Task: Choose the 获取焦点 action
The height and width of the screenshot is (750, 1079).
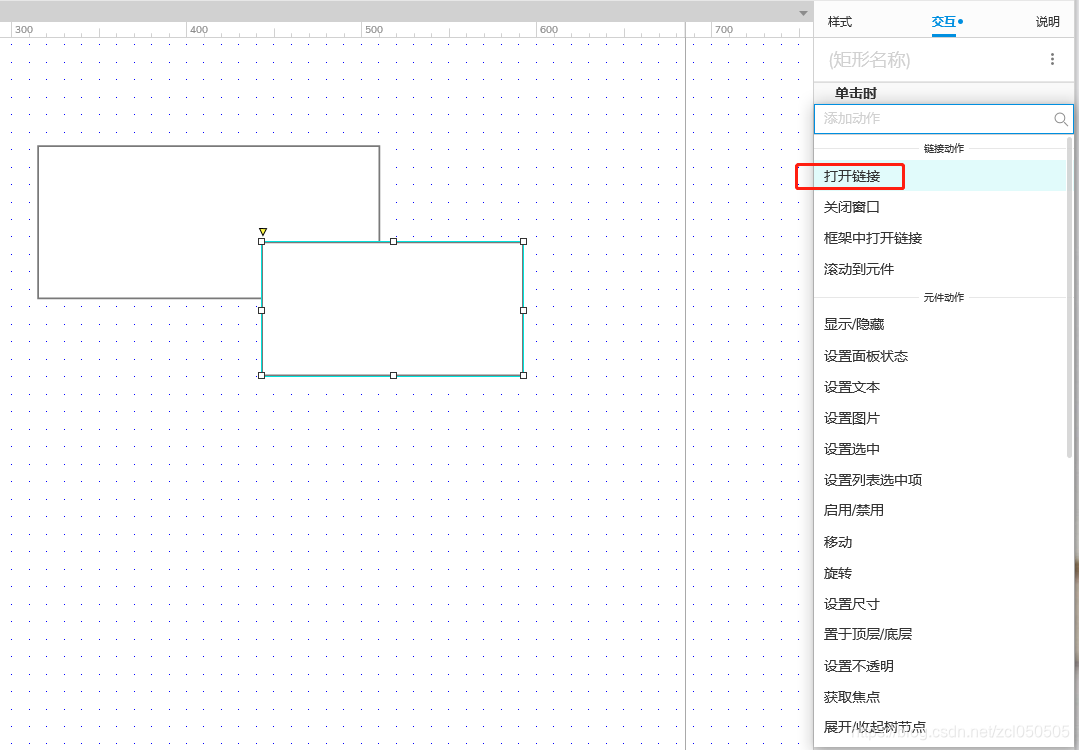Action: (x=852, y=696)
